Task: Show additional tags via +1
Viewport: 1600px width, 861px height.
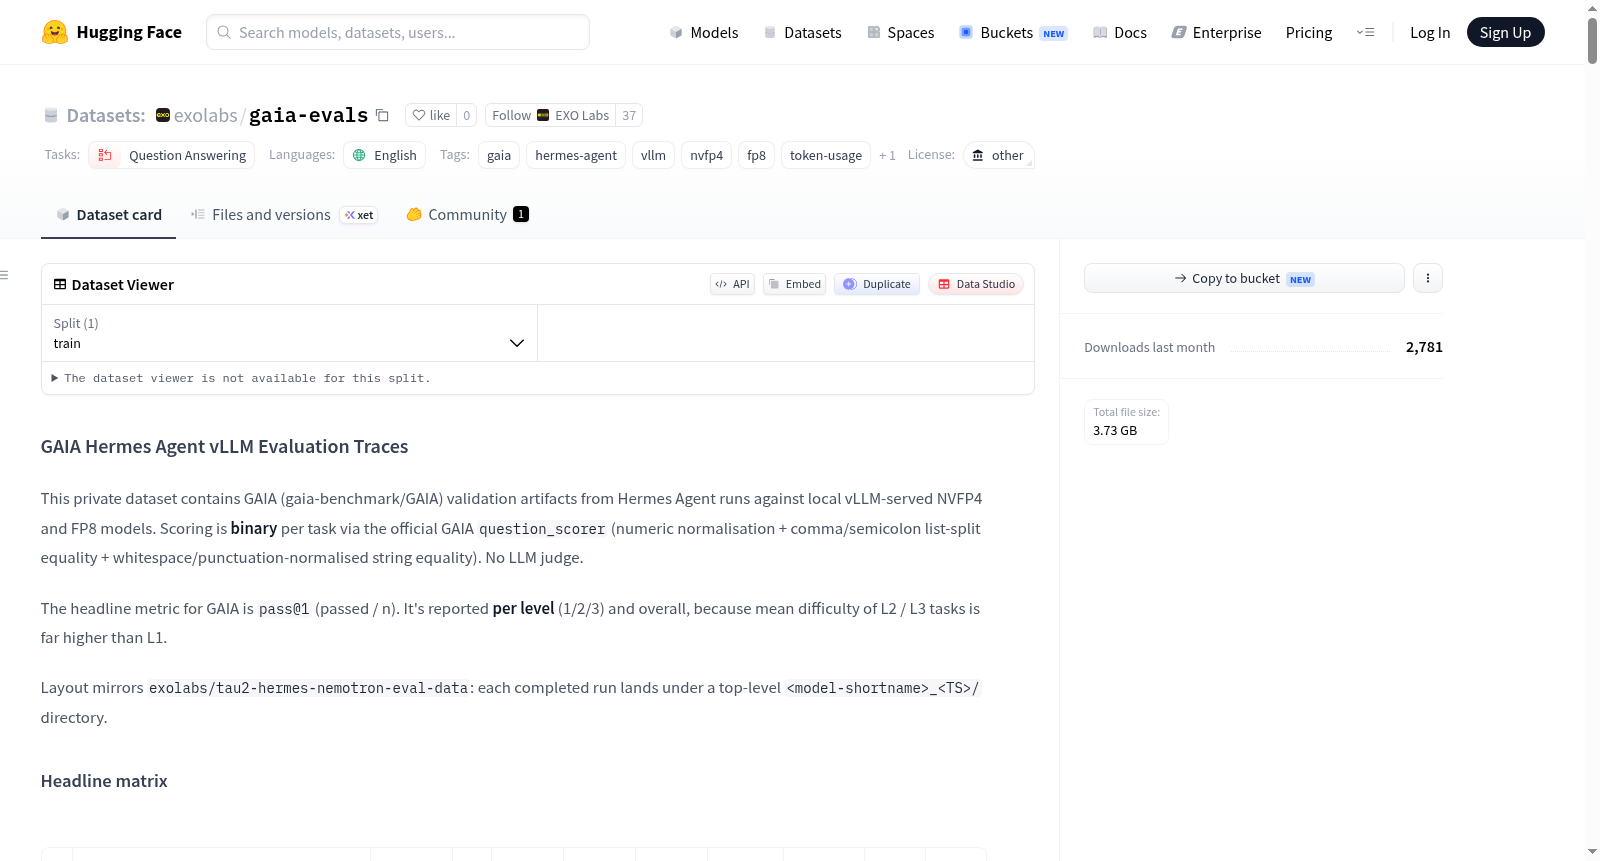Action: click(x=887, y=155)
